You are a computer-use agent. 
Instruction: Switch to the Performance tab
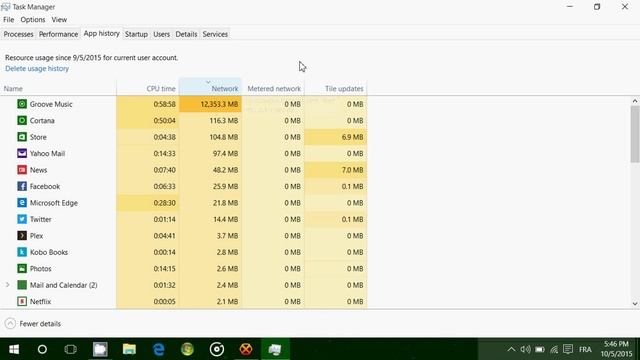(x=58, y=34)
